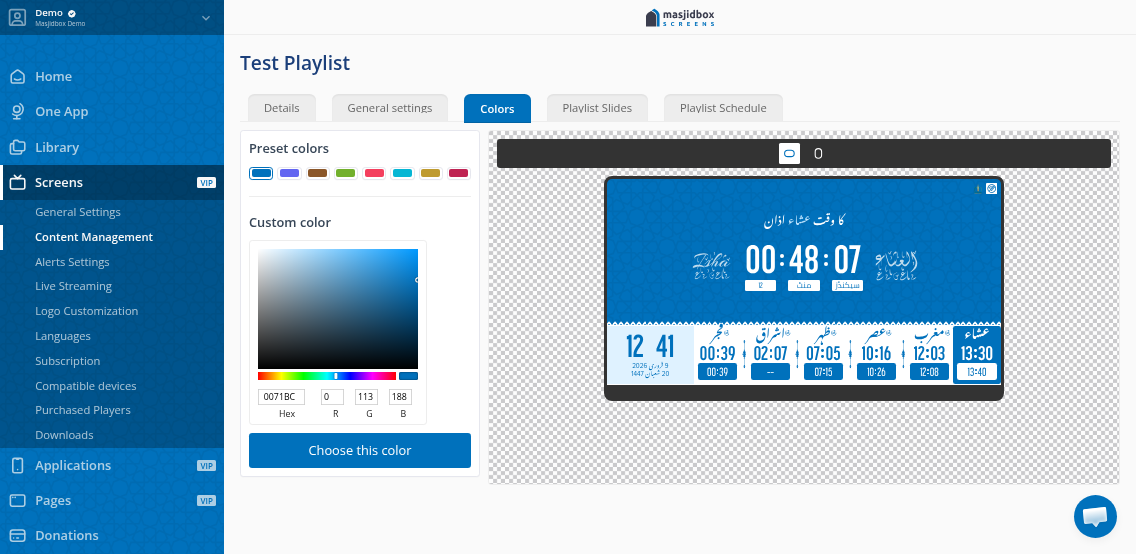Click the 10:16 prayer time in preview
Viewport: 1136px width, 554px height.
[x=876, y=353]
